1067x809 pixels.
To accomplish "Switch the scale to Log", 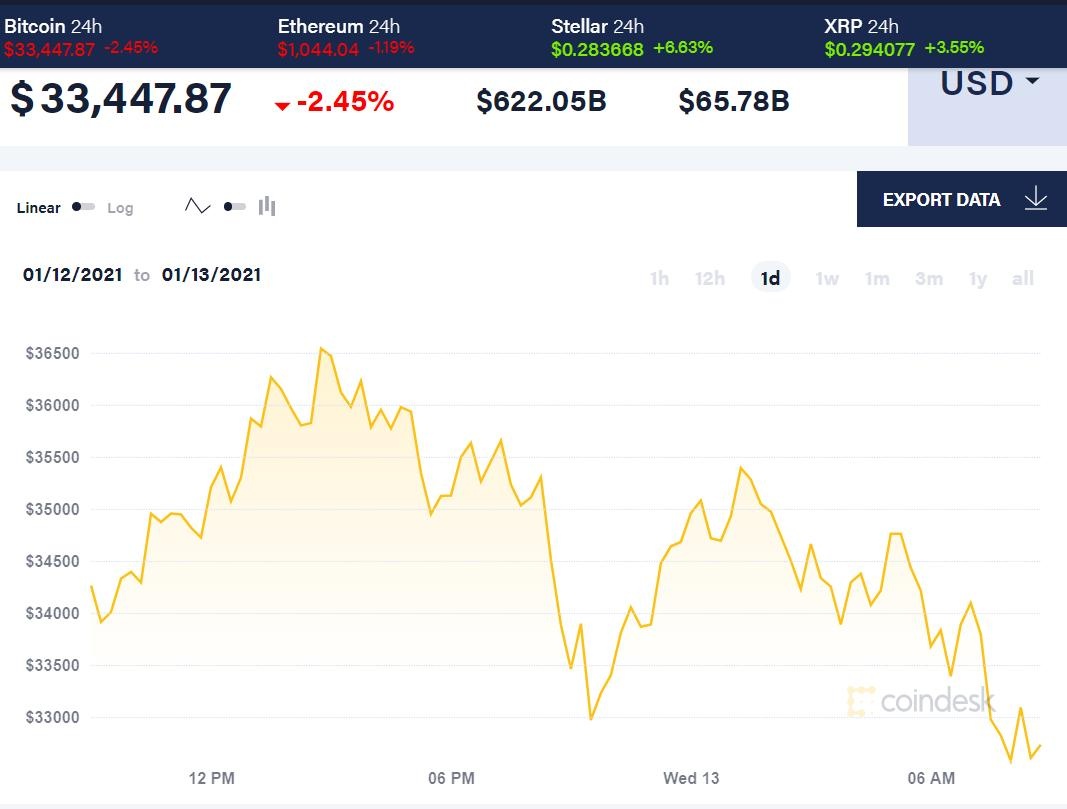I will (x=120, y=207).
